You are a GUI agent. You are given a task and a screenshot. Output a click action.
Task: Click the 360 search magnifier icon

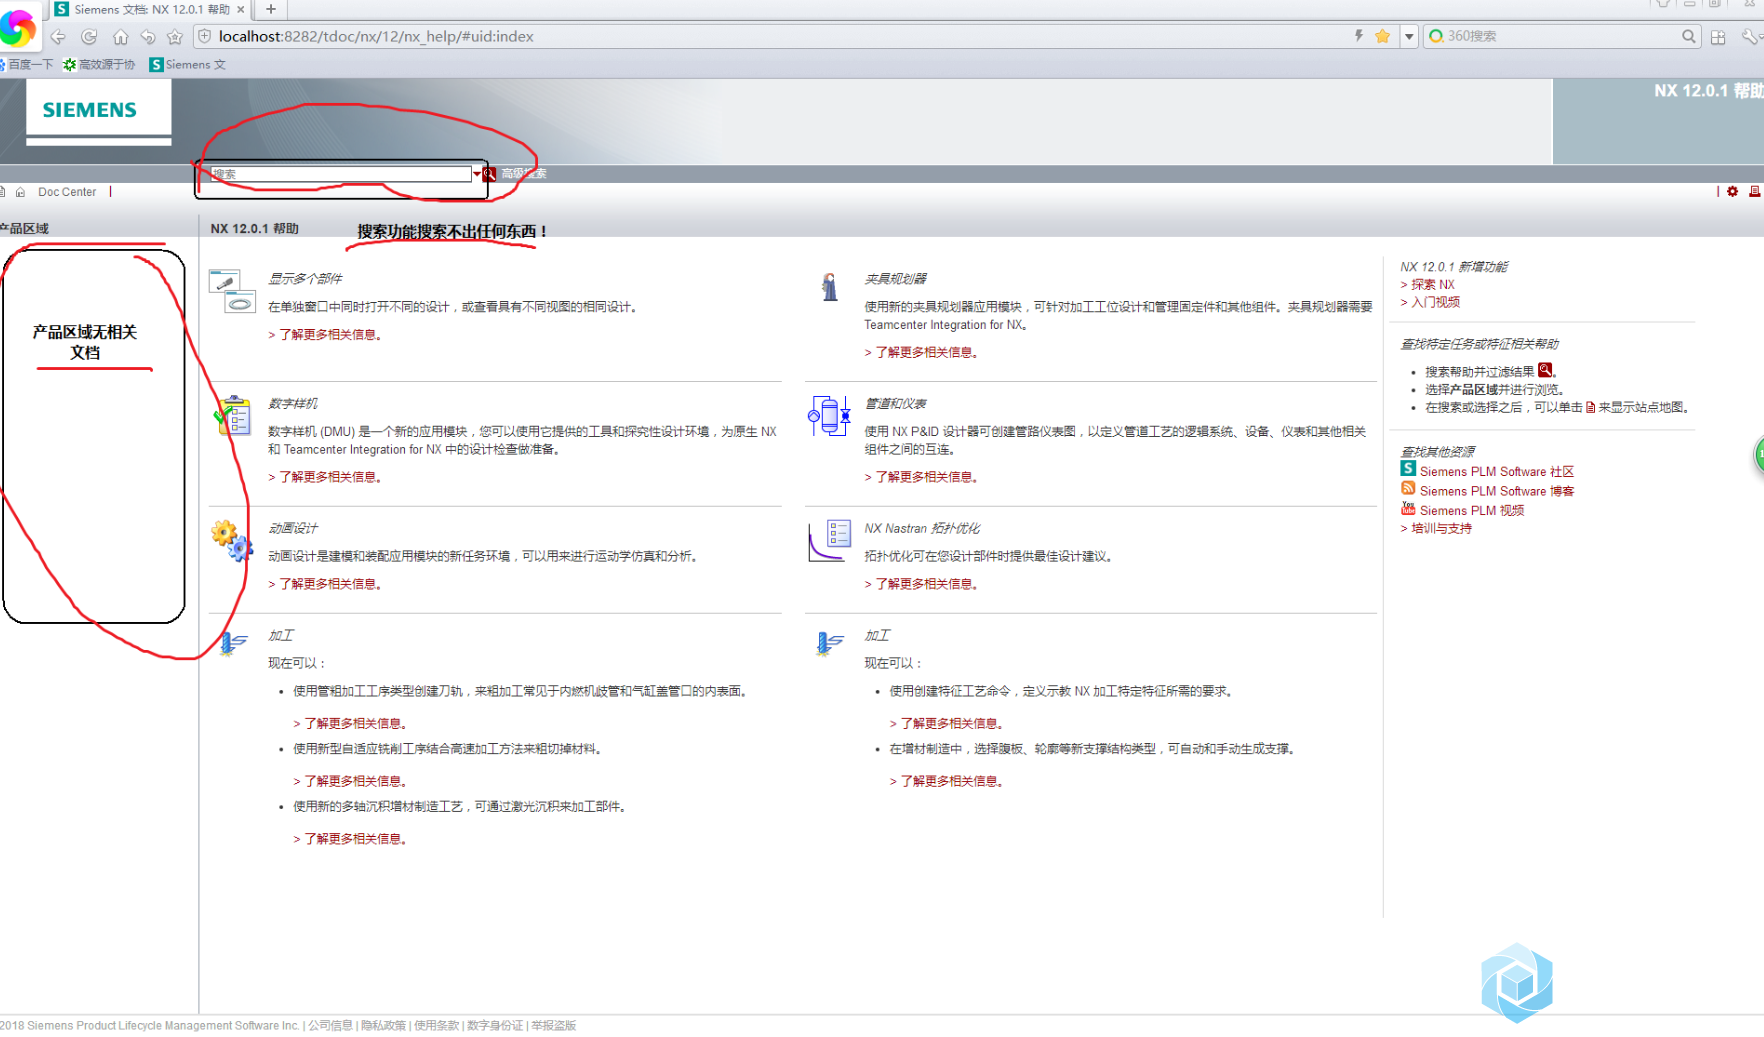click(x=1689, y=36)
